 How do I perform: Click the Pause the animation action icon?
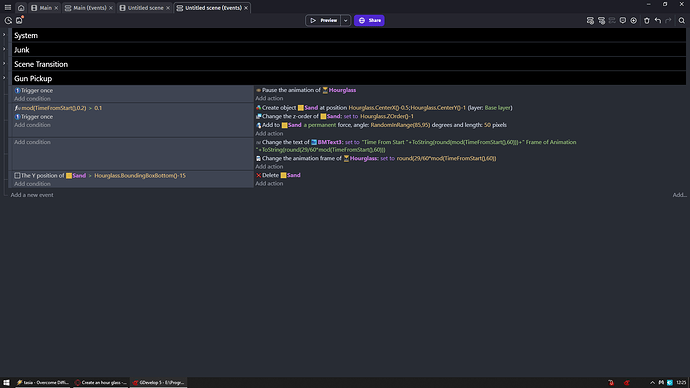(x=258, y=90)
